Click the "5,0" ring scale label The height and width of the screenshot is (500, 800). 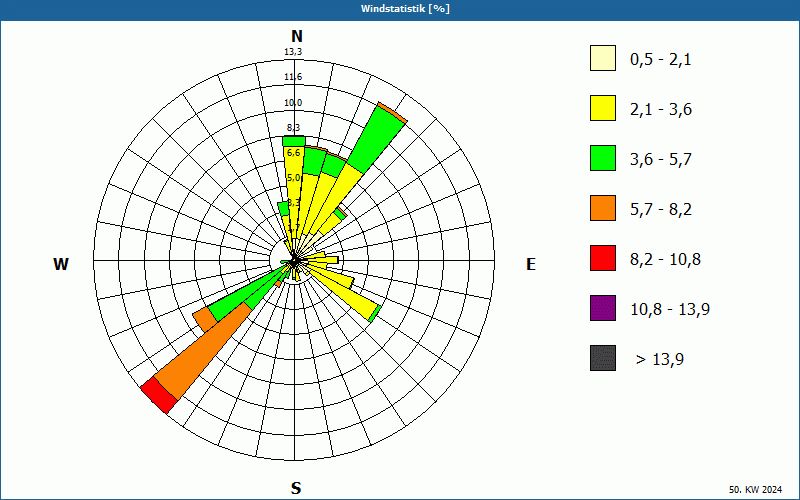pyautogui.click(x=294, y=178)
